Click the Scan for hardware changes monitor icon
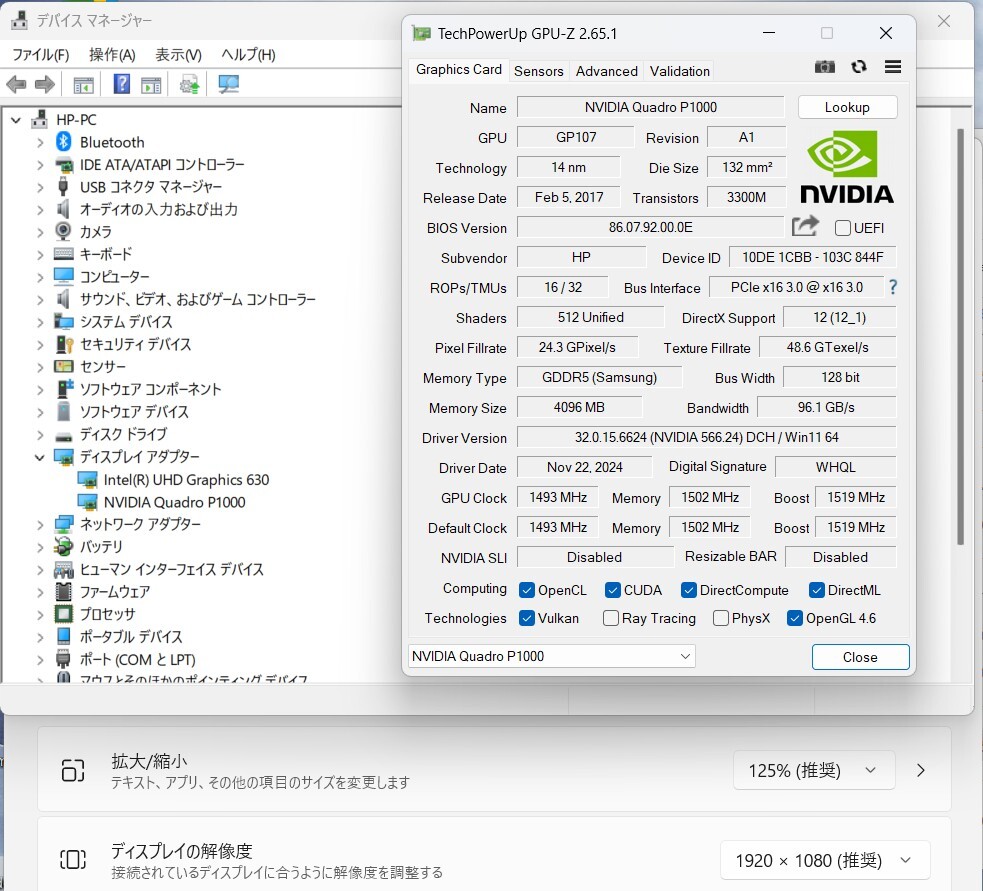 click(x=228, y=84)
